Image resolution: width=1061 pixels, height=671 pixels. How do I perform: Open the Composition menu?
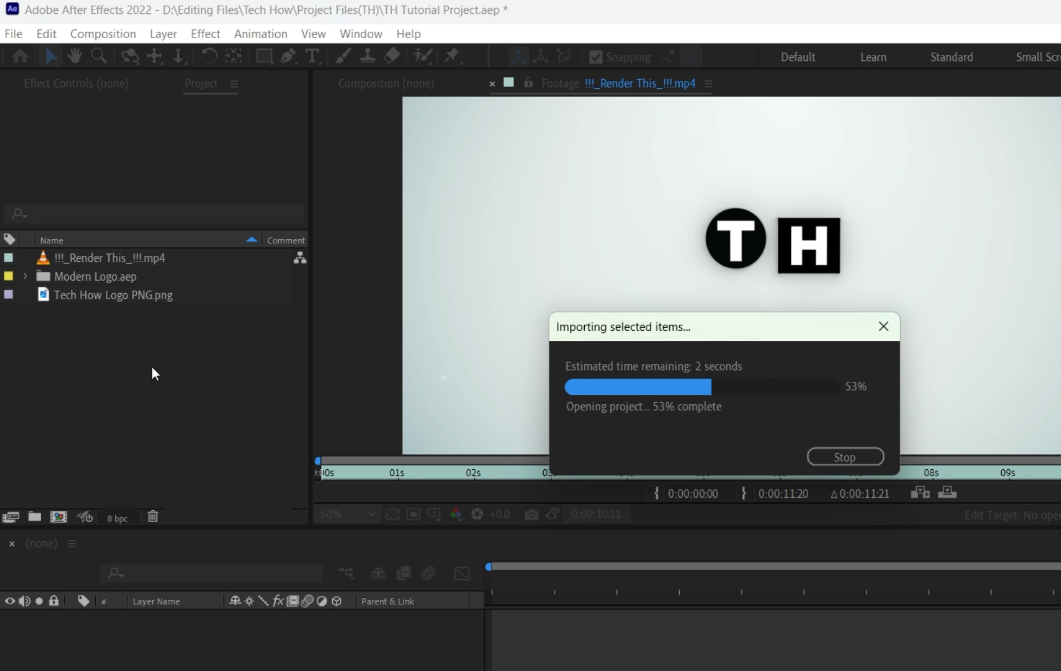click(103, 34)
